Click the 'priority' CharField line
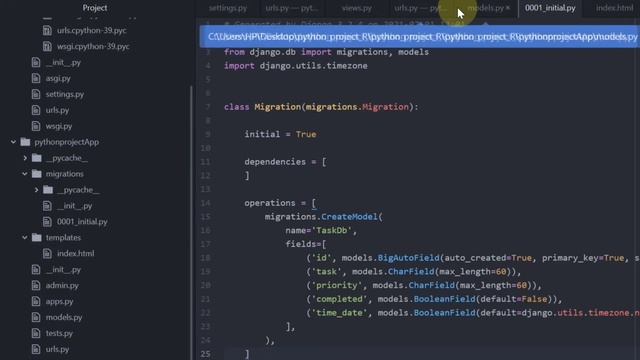 [x=424, y=285]
